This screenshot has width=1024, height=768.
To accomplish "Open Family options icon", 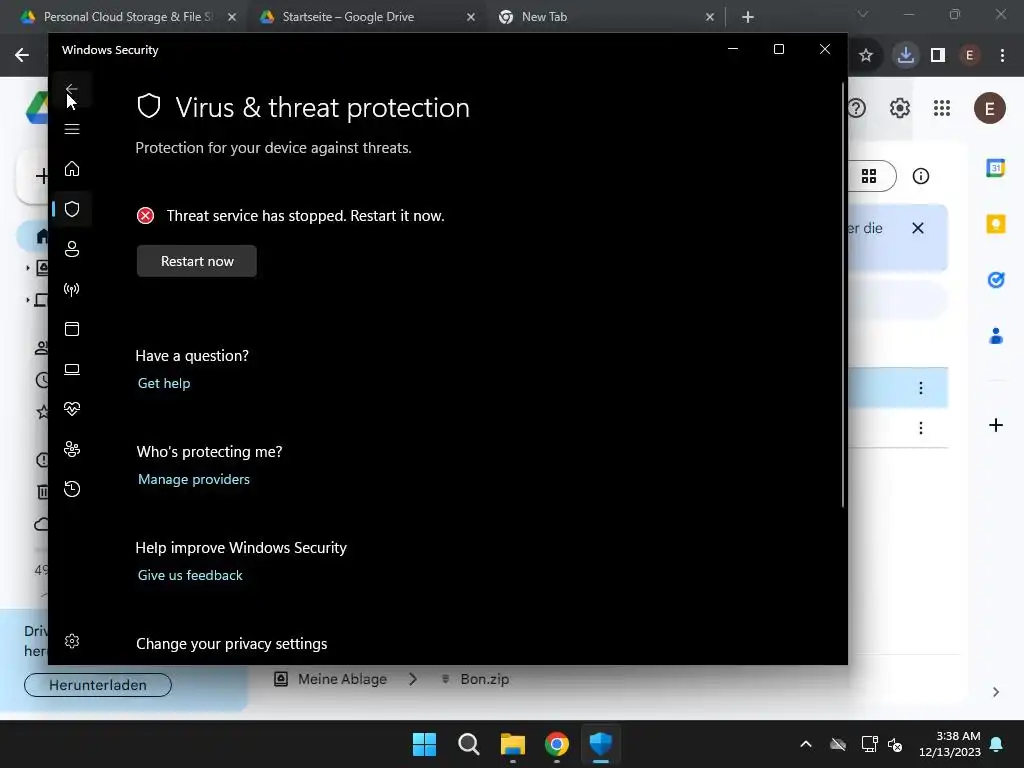I will (72, 449).
